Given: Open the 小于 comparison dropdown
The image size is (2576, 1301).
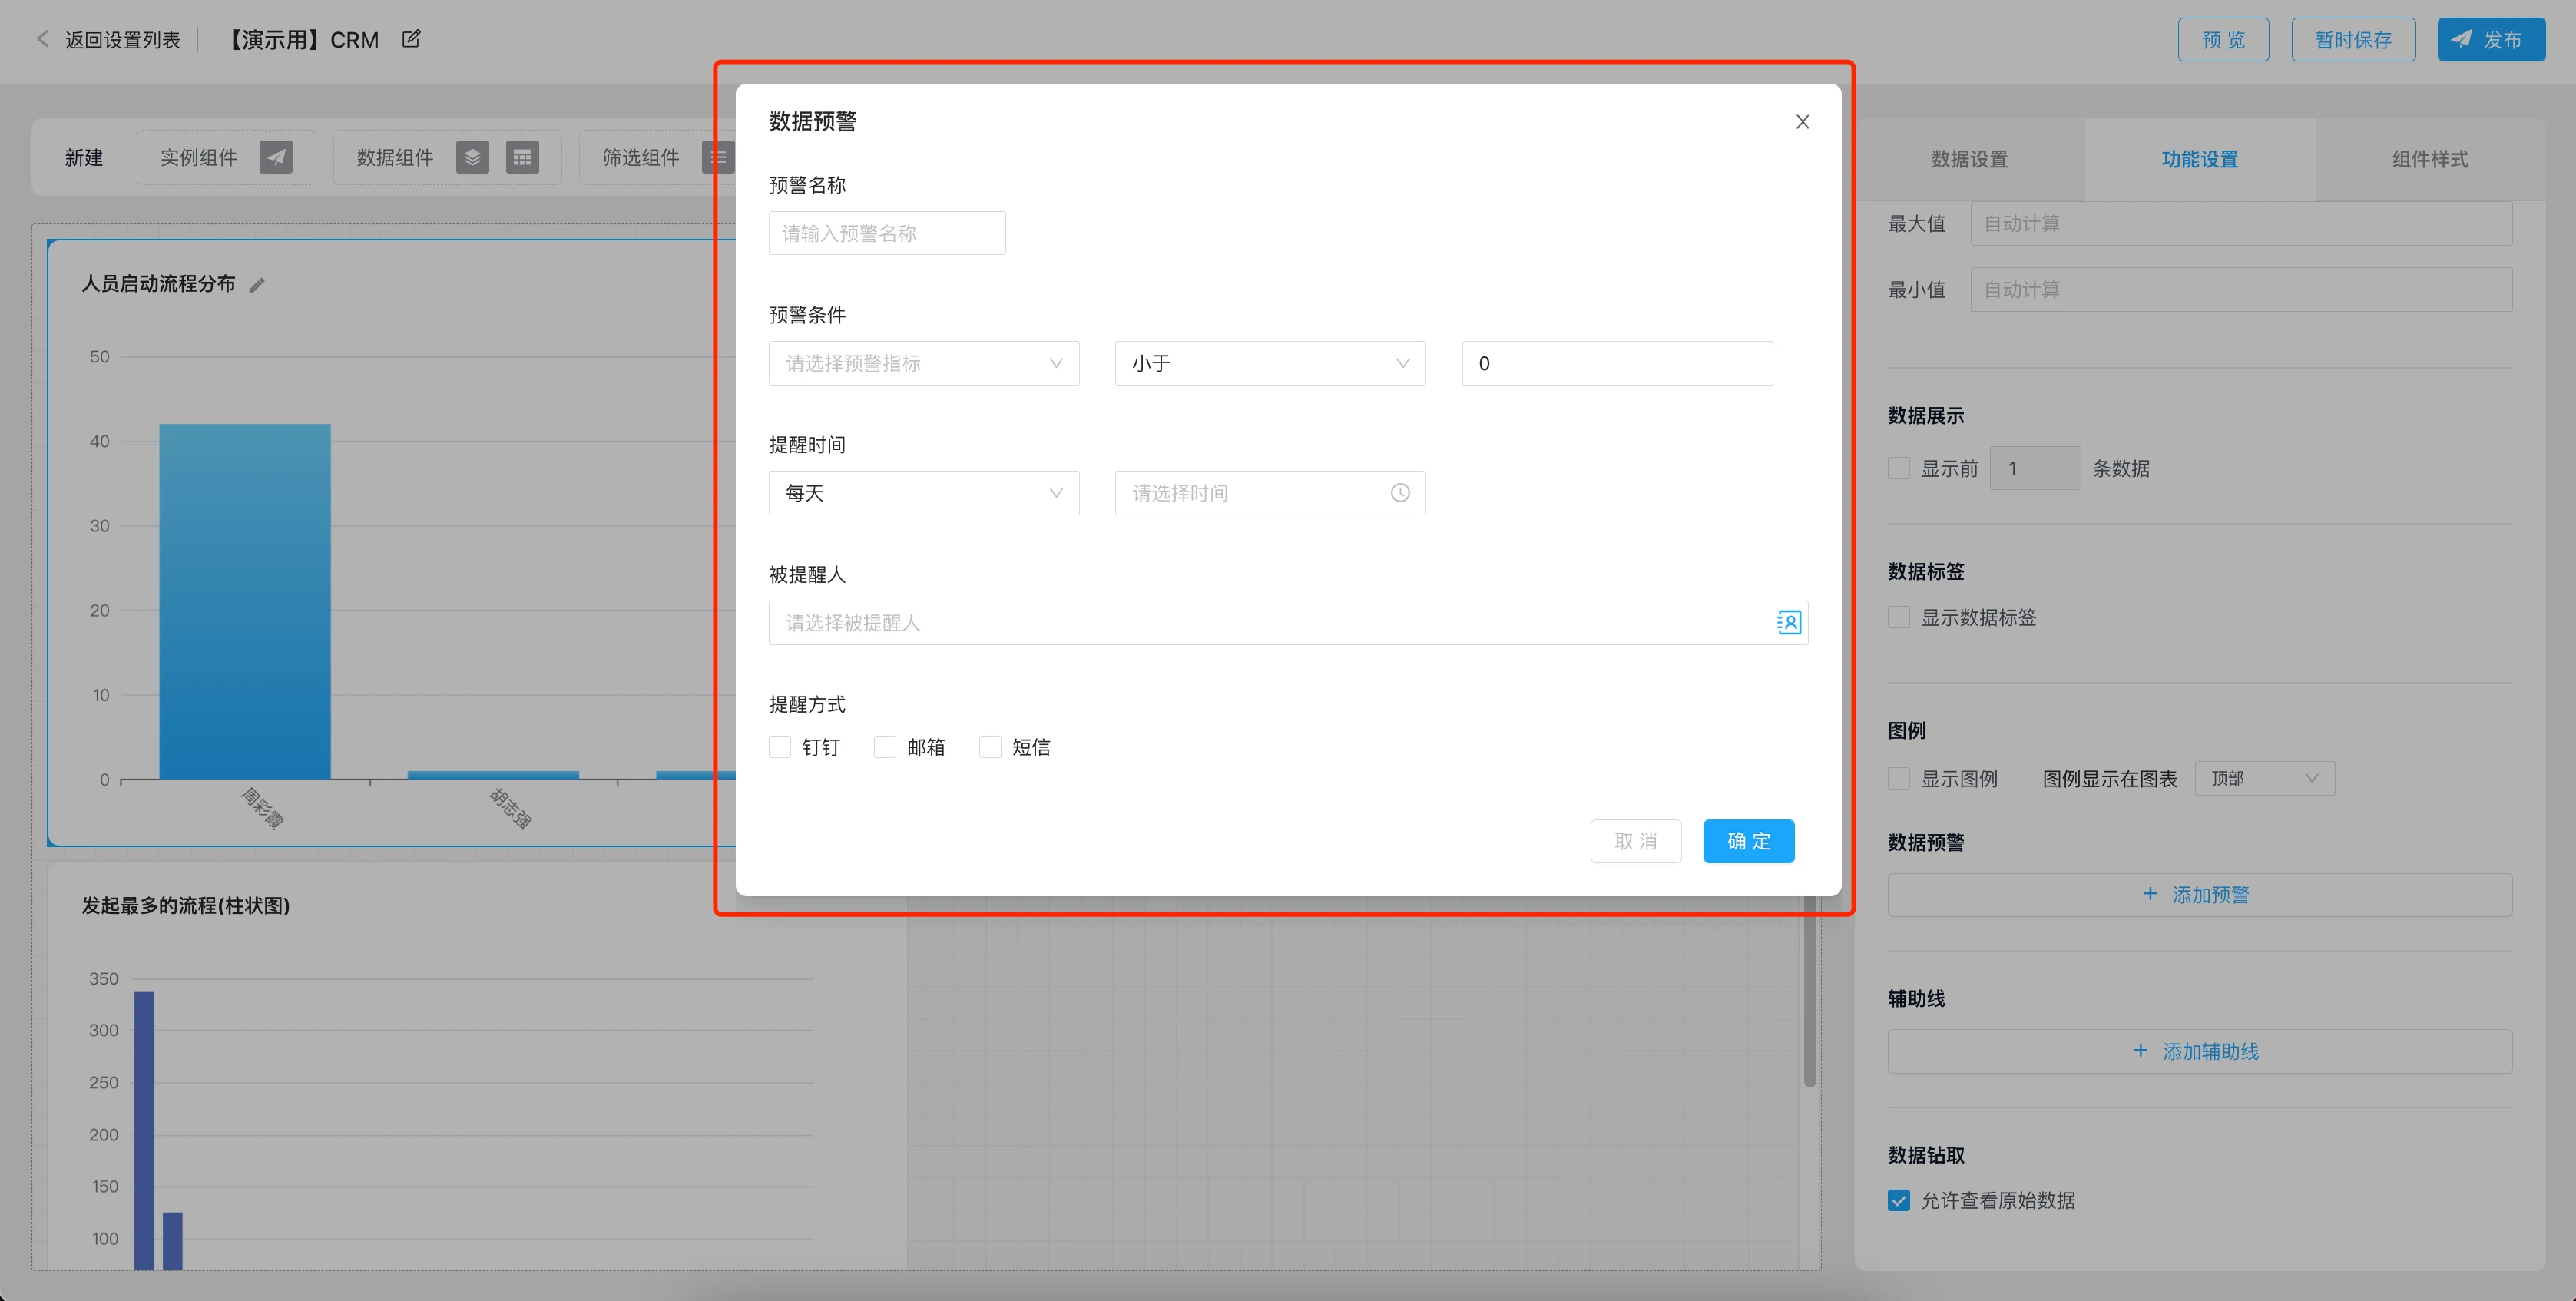Looking at the screenshot, I should 1269,363.
